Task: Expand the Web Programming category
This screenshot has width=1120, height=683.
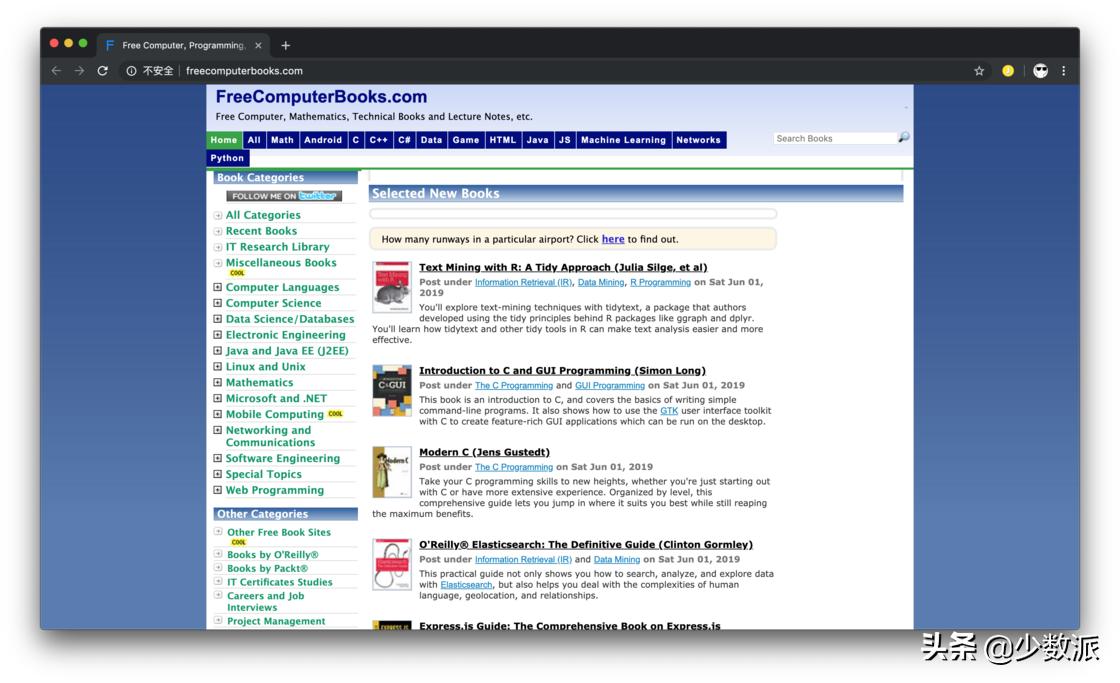Action: [218, 490]
